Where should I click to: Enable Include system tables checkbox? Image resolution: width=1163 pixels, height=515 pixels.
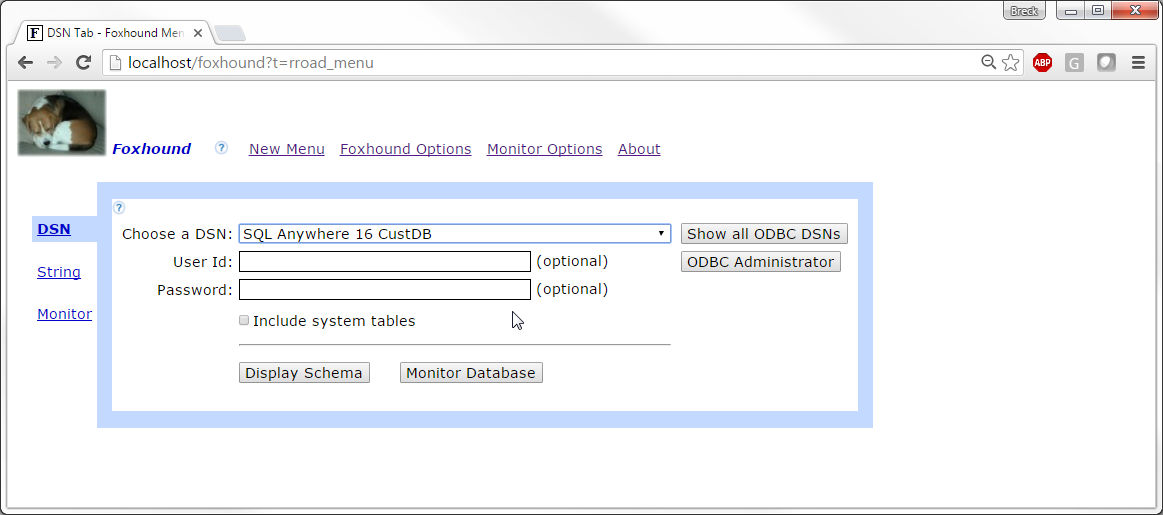244,321
